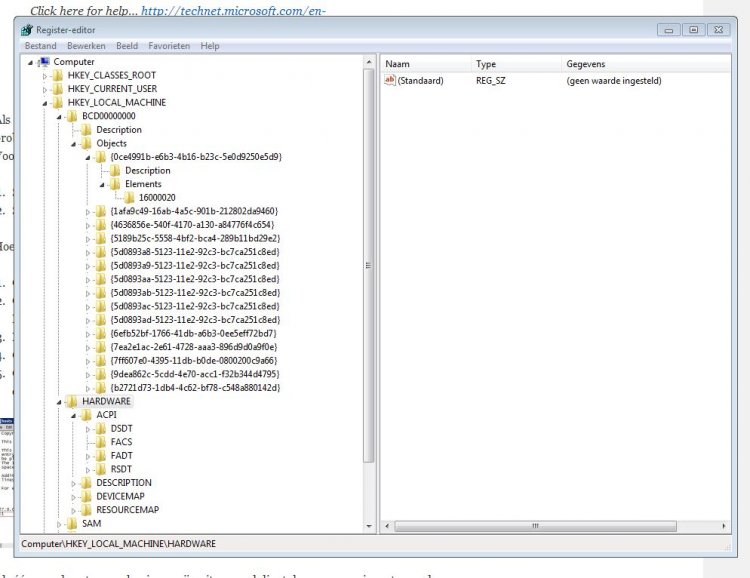Collapse the HKEY_LOCAL_MACHINE key
This screenshot has width=750, height=578.
45,103
